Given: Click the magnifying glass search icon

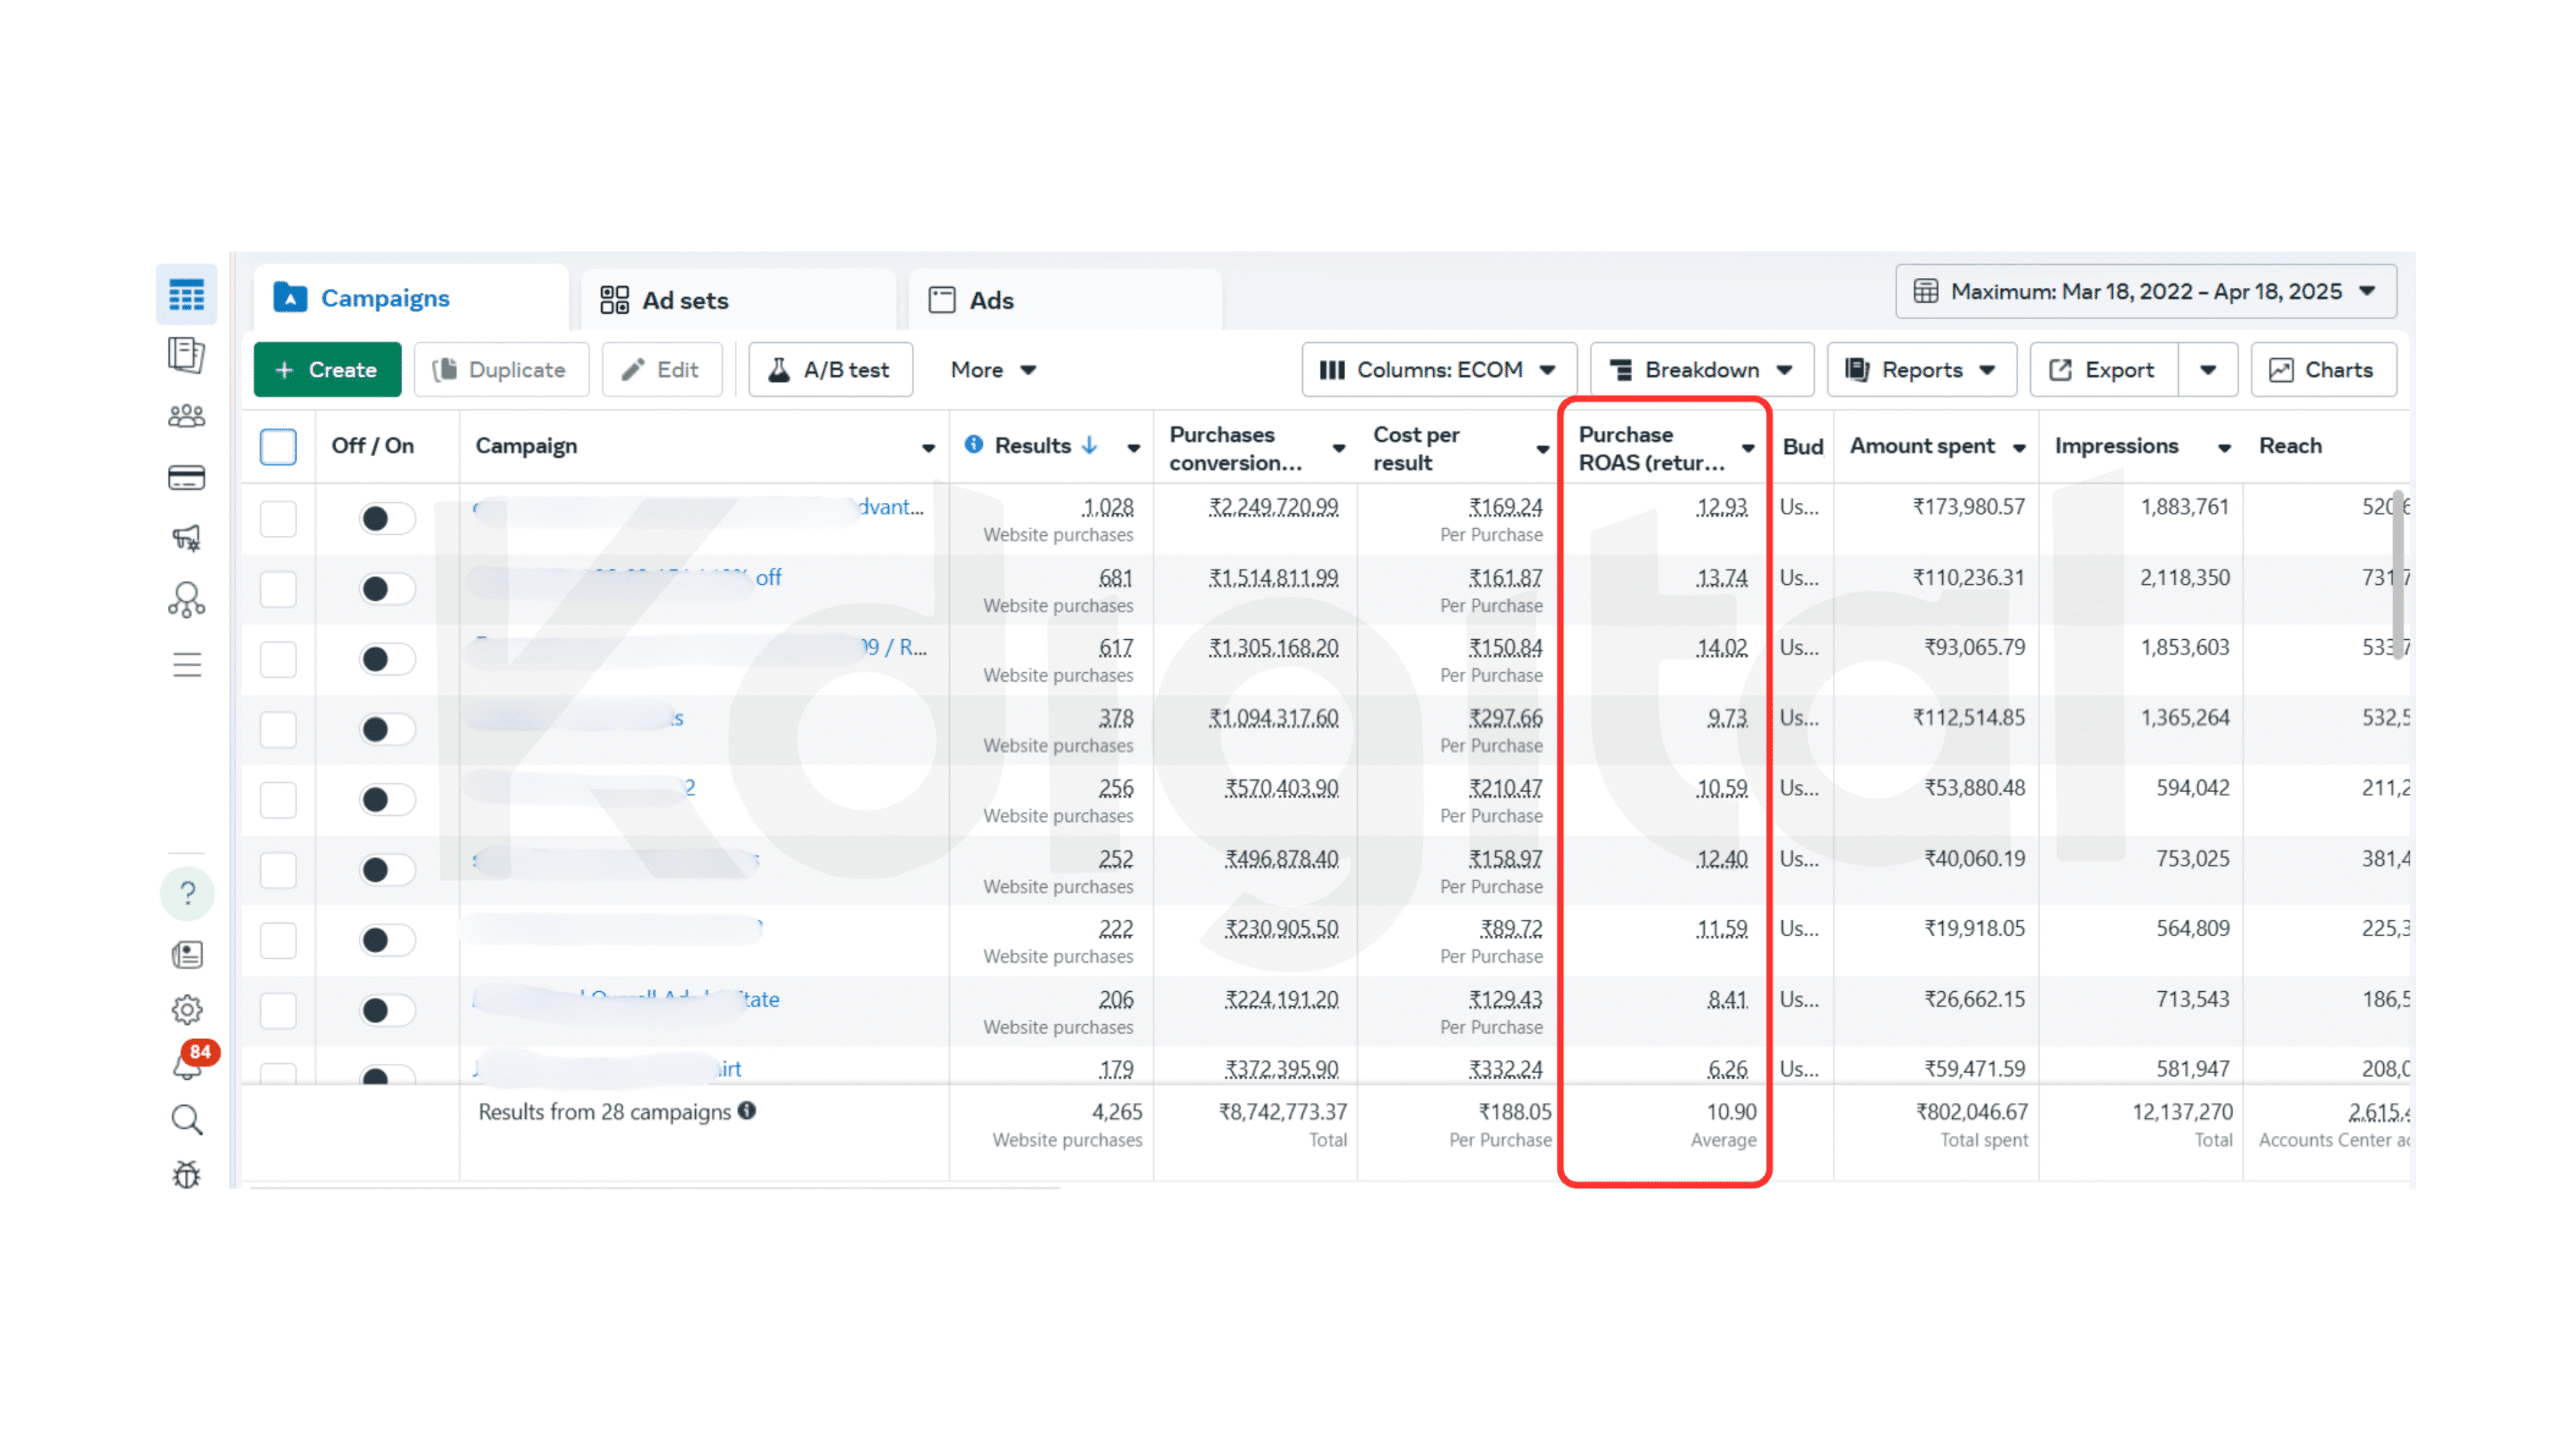Looking at the screenshot, I should [186, 1119].
